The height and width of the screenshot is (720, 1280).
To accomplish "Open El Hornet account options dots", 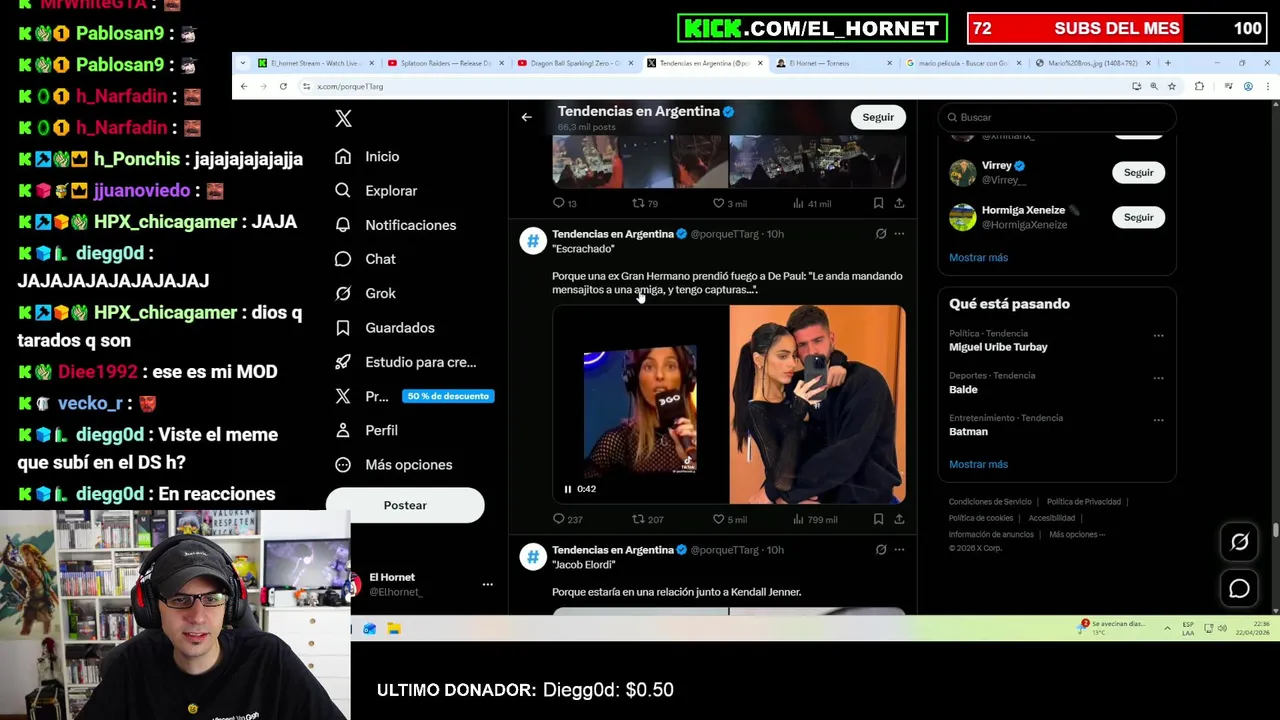I will [487, 584].
